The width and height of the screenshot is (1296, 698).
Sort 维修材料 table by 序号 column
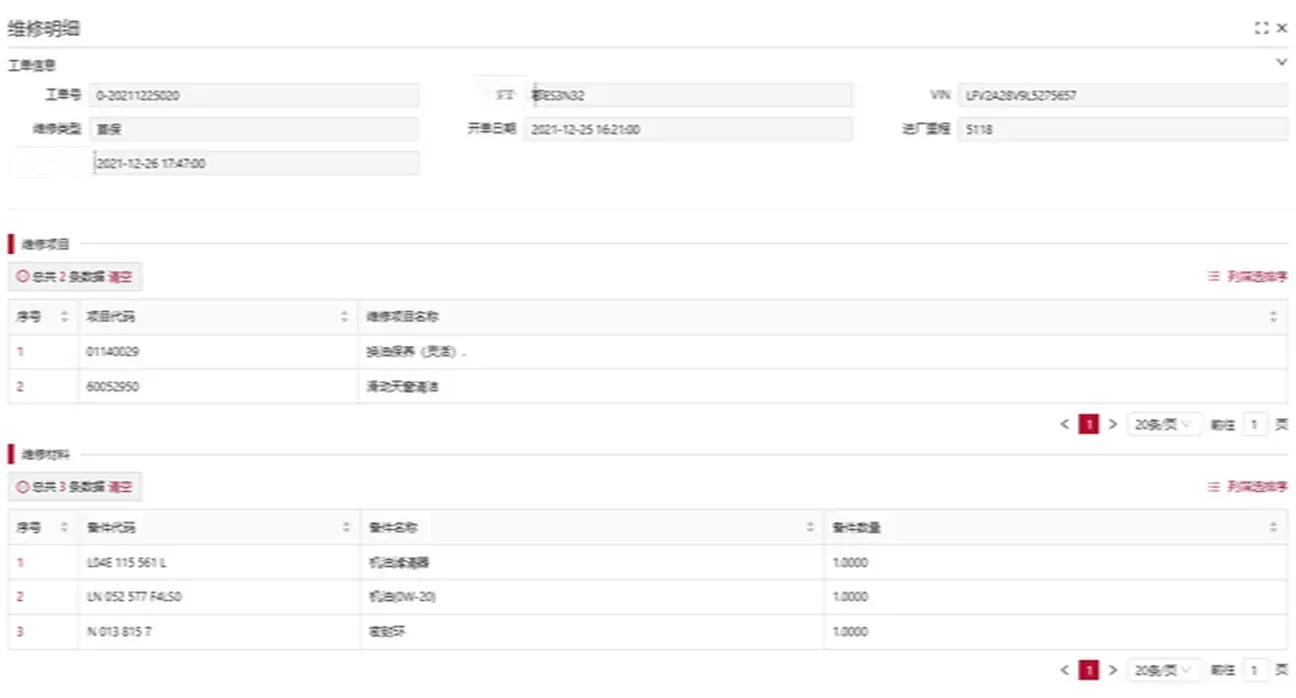pos(65,527)
